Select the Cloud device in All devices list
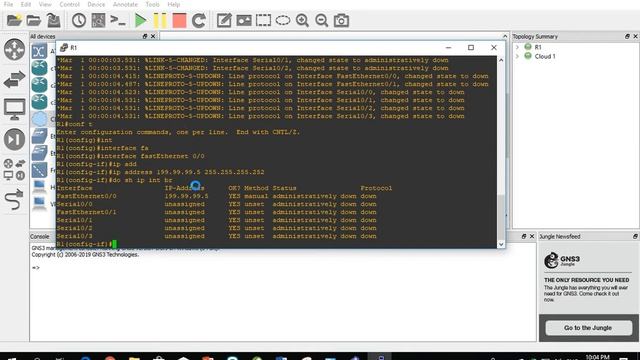640x360 pixels. tap(40, 119)
